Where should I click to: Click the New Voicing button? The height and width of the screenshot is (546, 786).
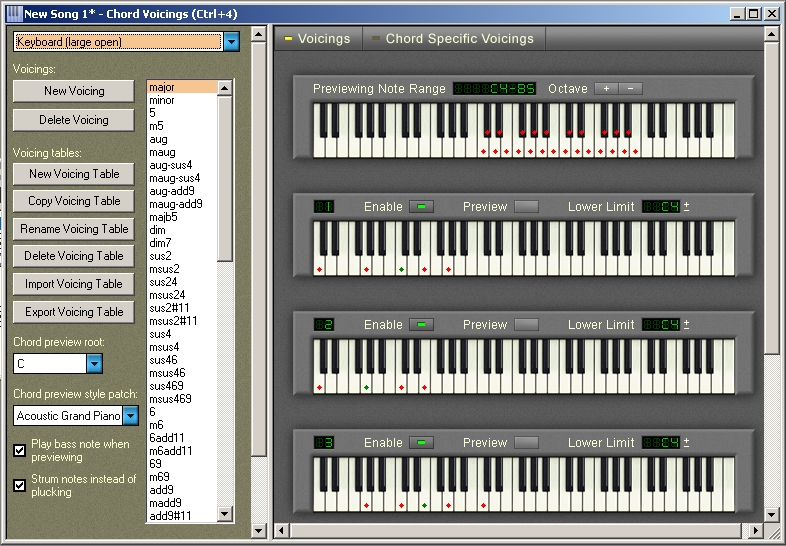tap(74, 91)
